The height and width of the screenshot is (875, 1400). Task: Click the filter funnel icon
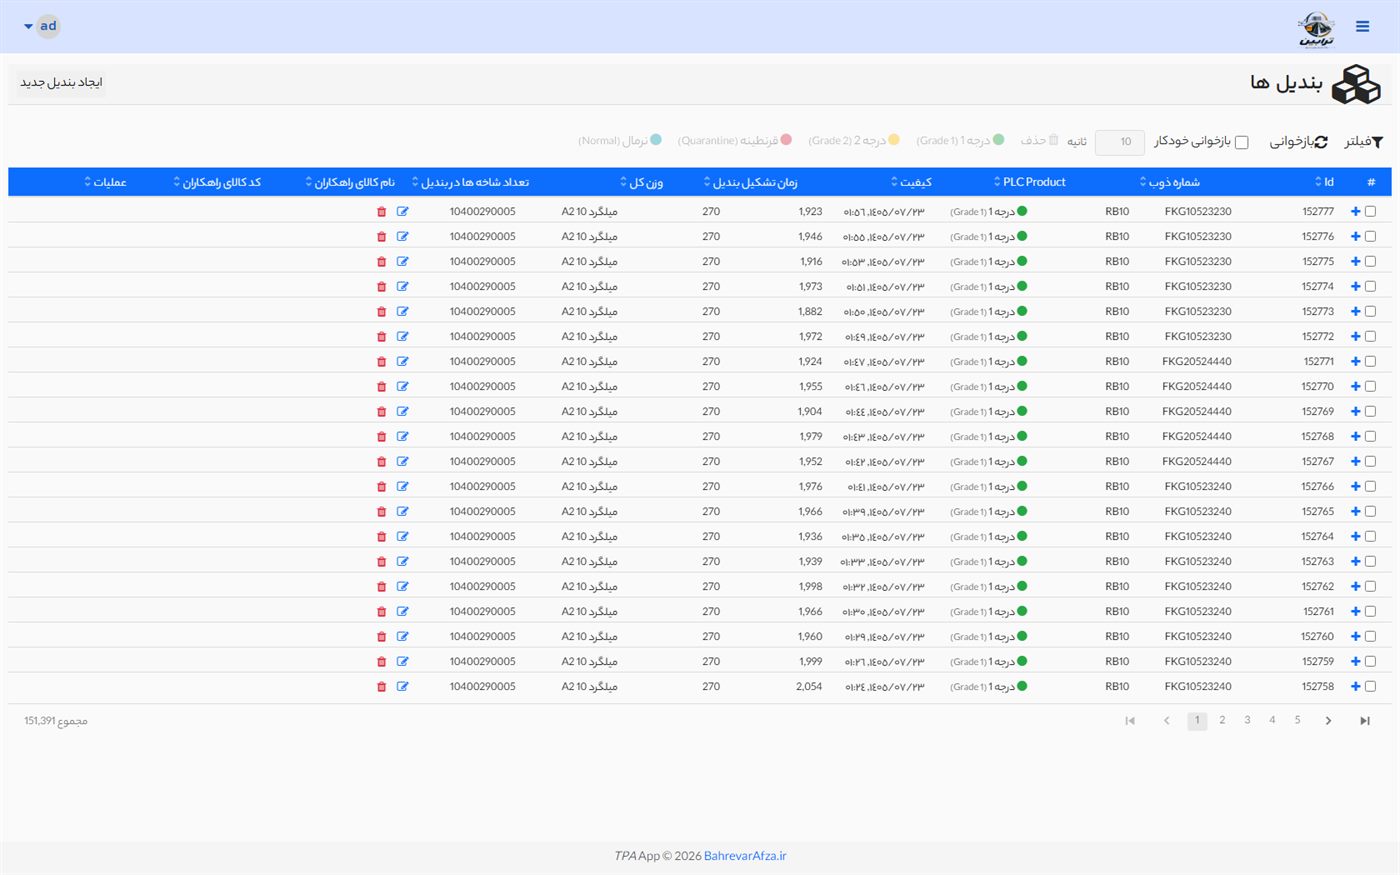pos(1377,142)
